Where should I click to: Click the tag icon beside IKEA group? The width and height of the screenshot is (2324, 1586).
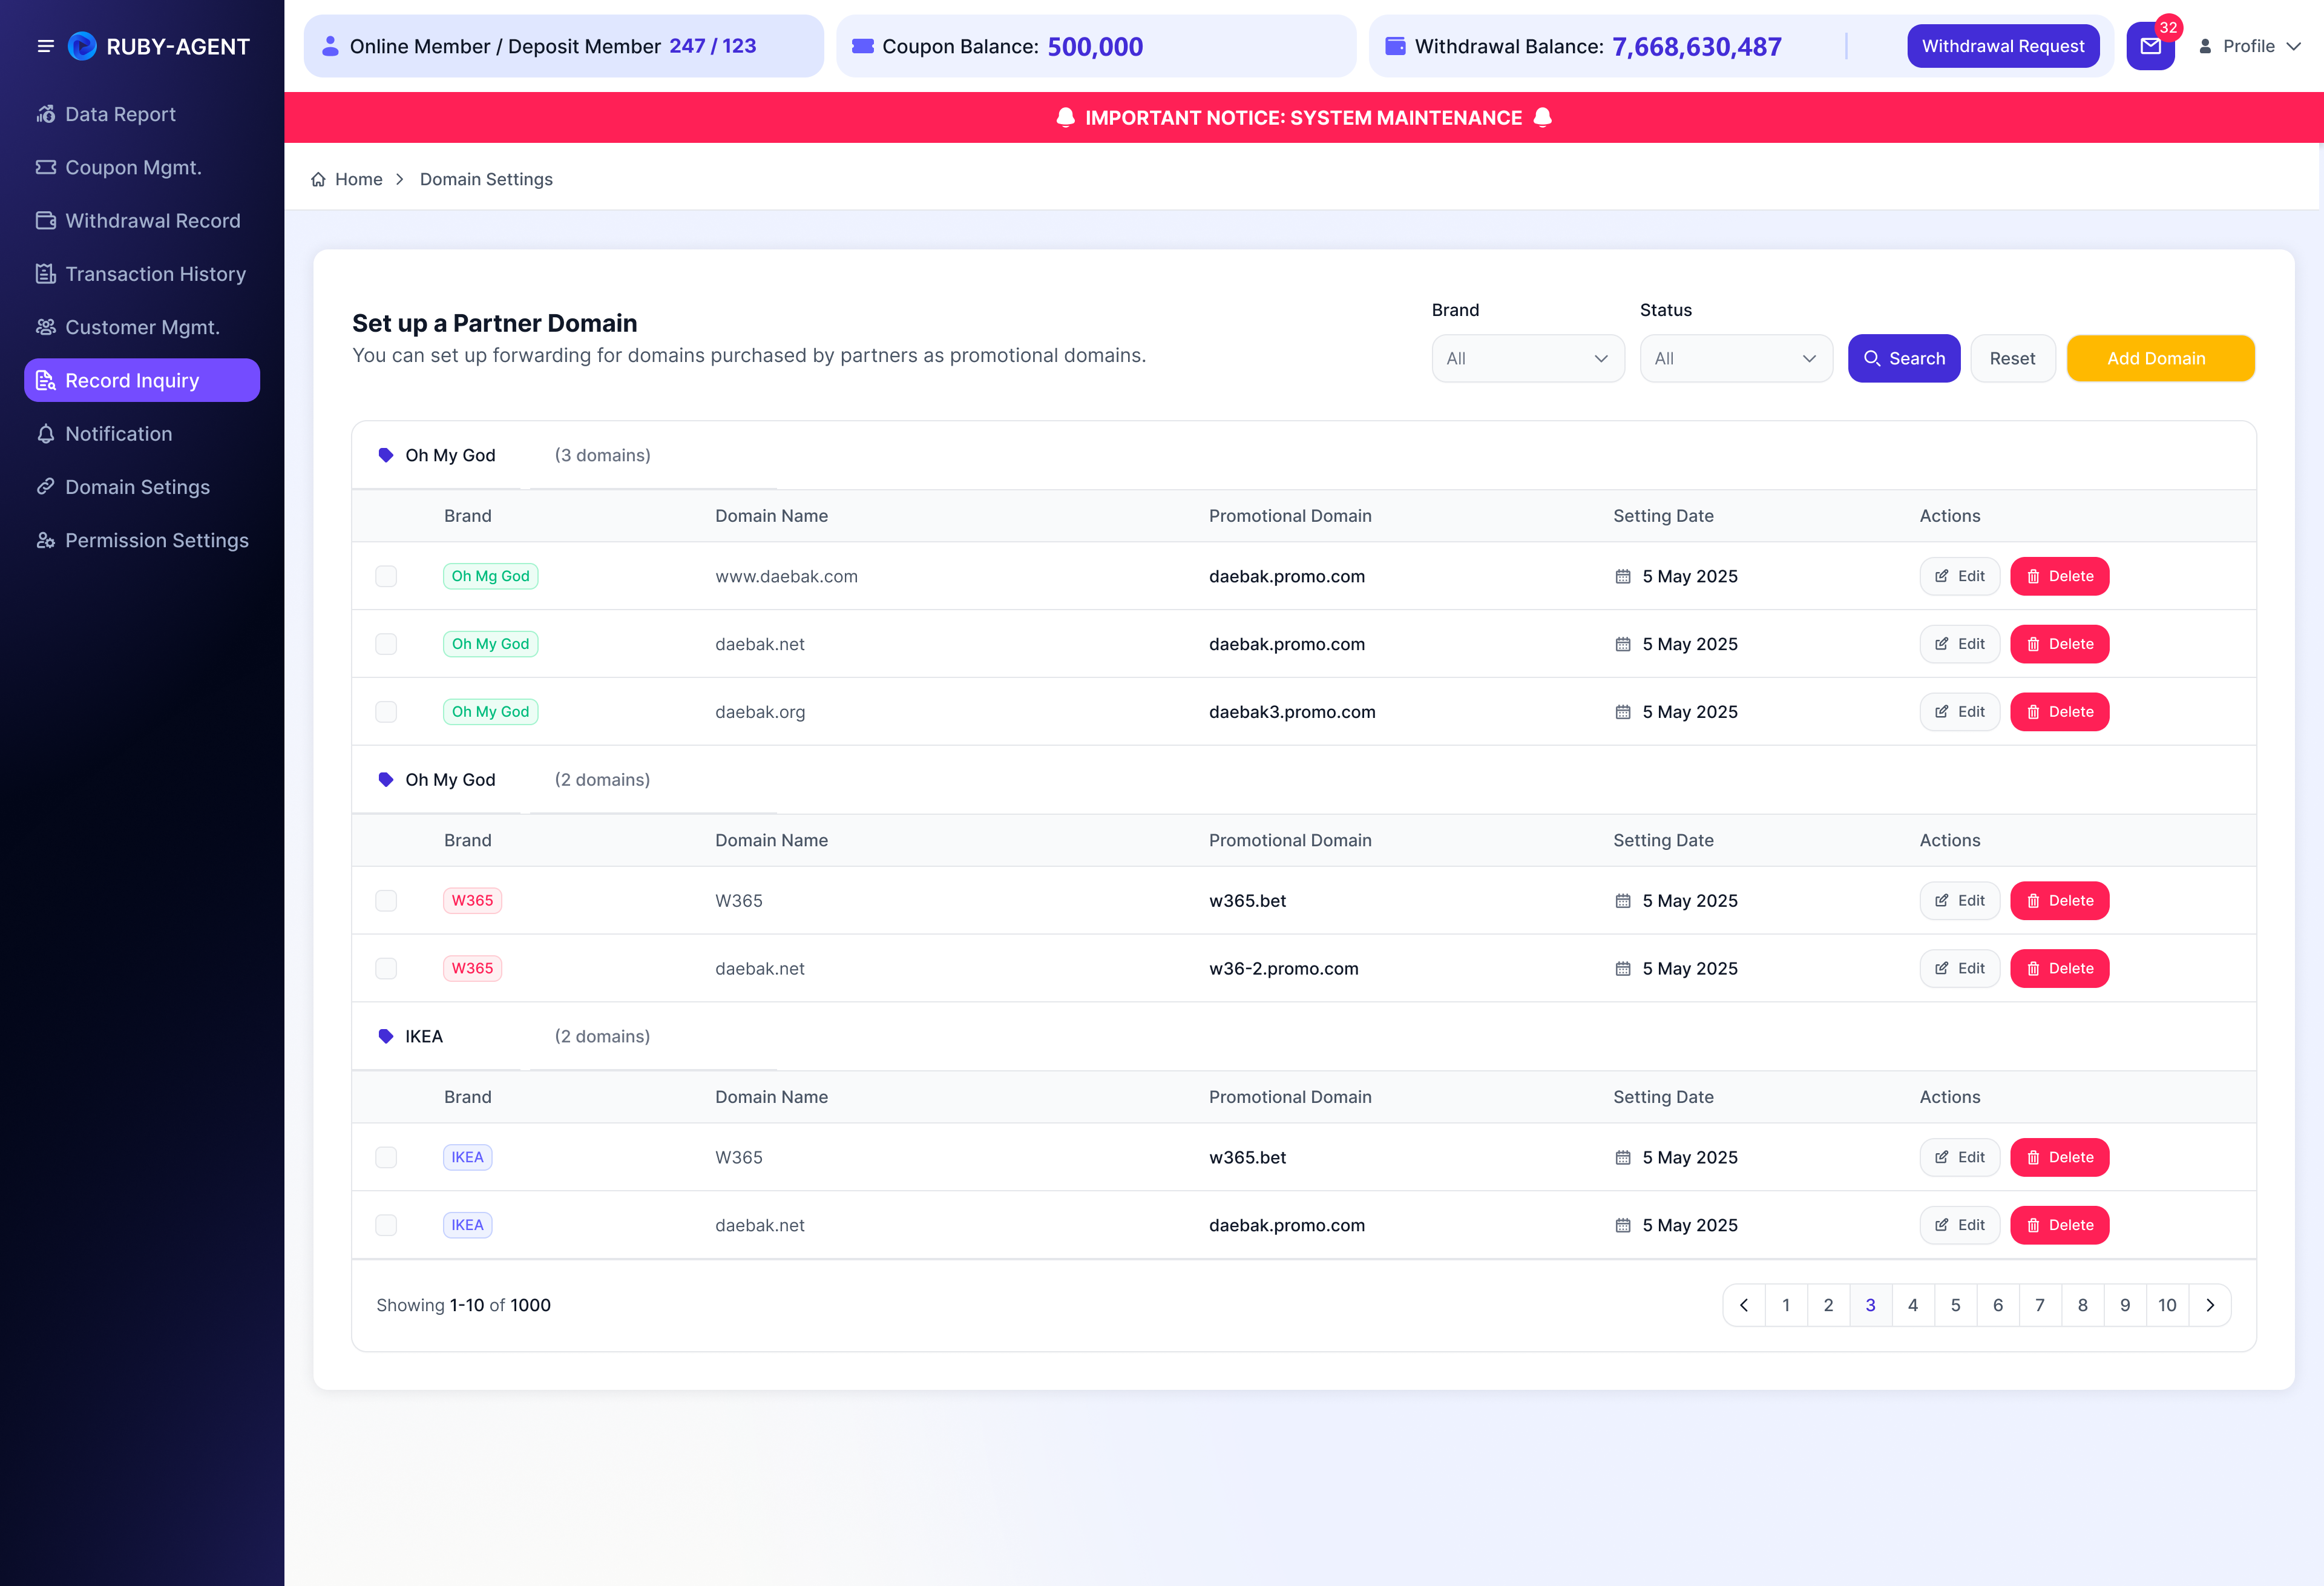point(386,1036)
